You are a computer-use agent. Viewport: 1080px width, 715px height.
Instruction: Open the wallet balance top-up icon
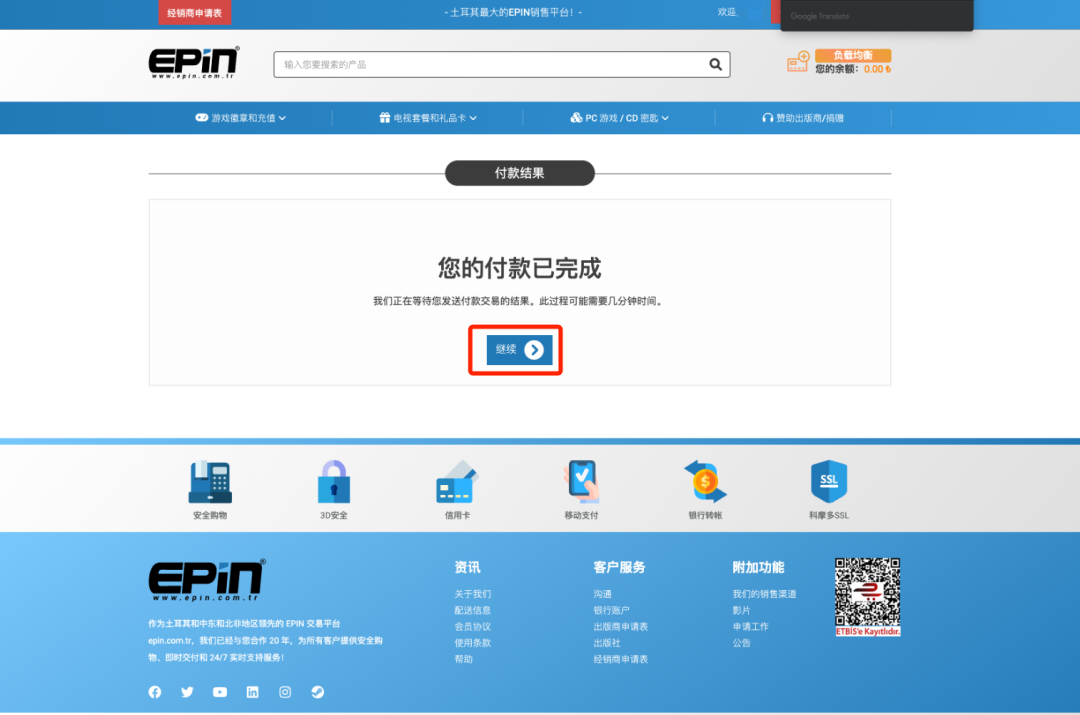point(798,61)
